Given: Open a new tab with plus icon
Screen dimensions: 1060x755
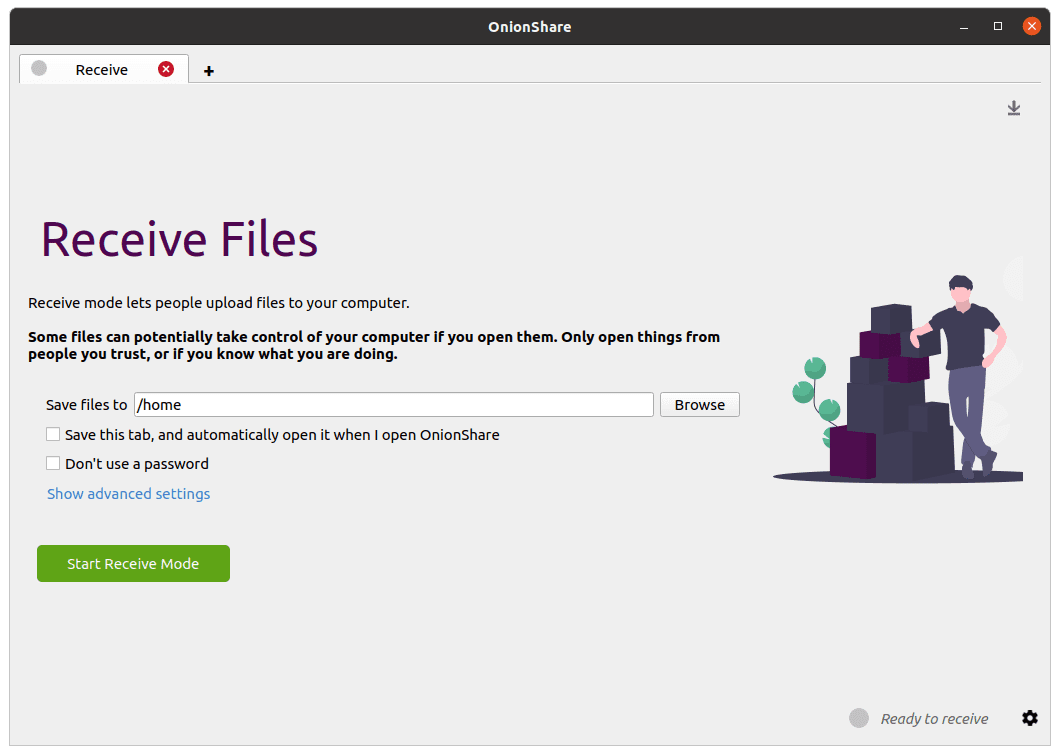Looking at the screenshot, I should pyautogui.click(x=209, y=71).
